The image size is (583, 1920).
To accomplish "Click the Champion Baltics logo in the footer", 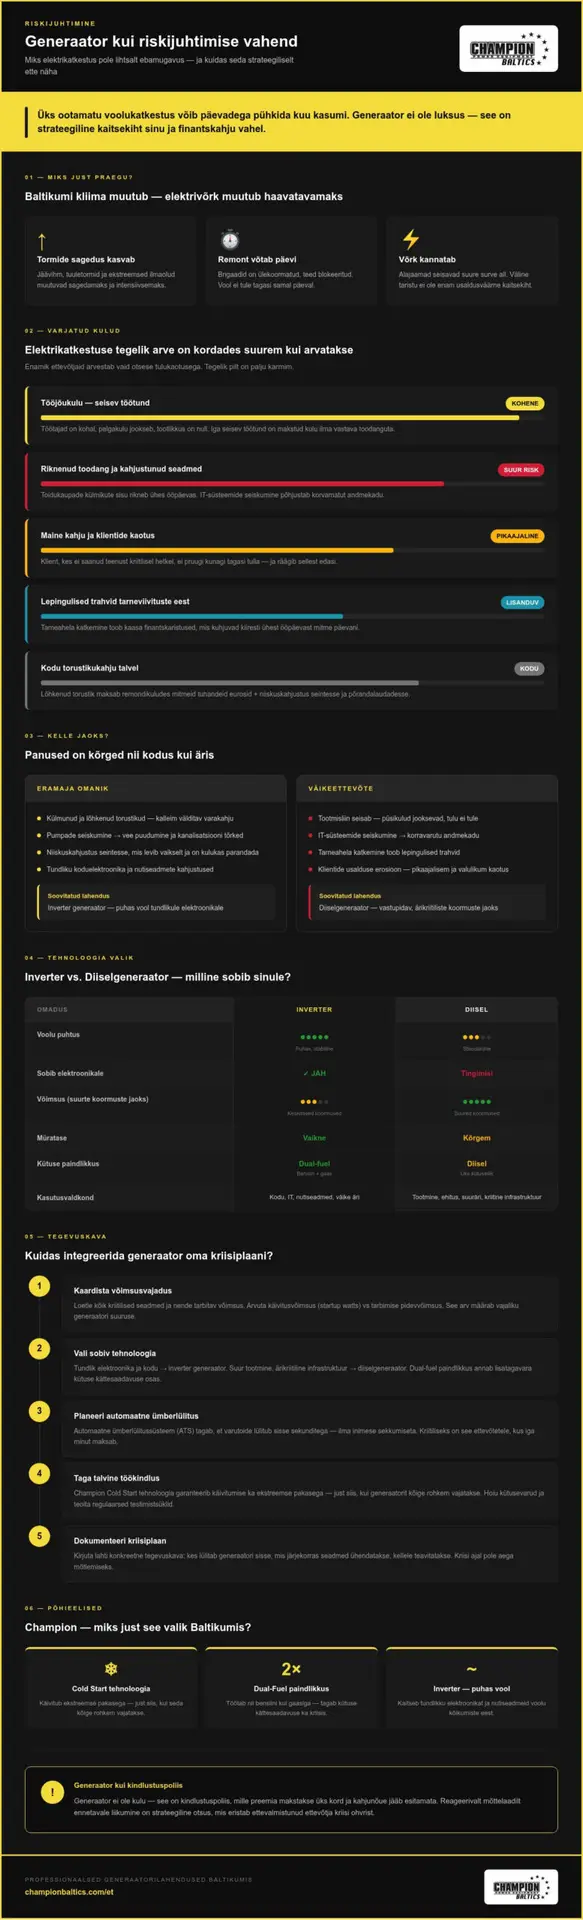I will [x=523, y=1887].
